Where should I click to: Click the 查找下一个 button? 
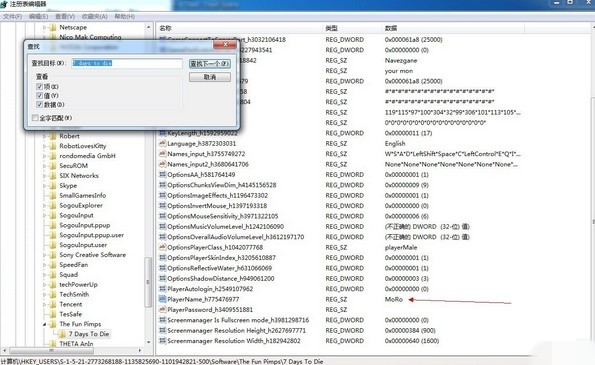tap(209, 64)
